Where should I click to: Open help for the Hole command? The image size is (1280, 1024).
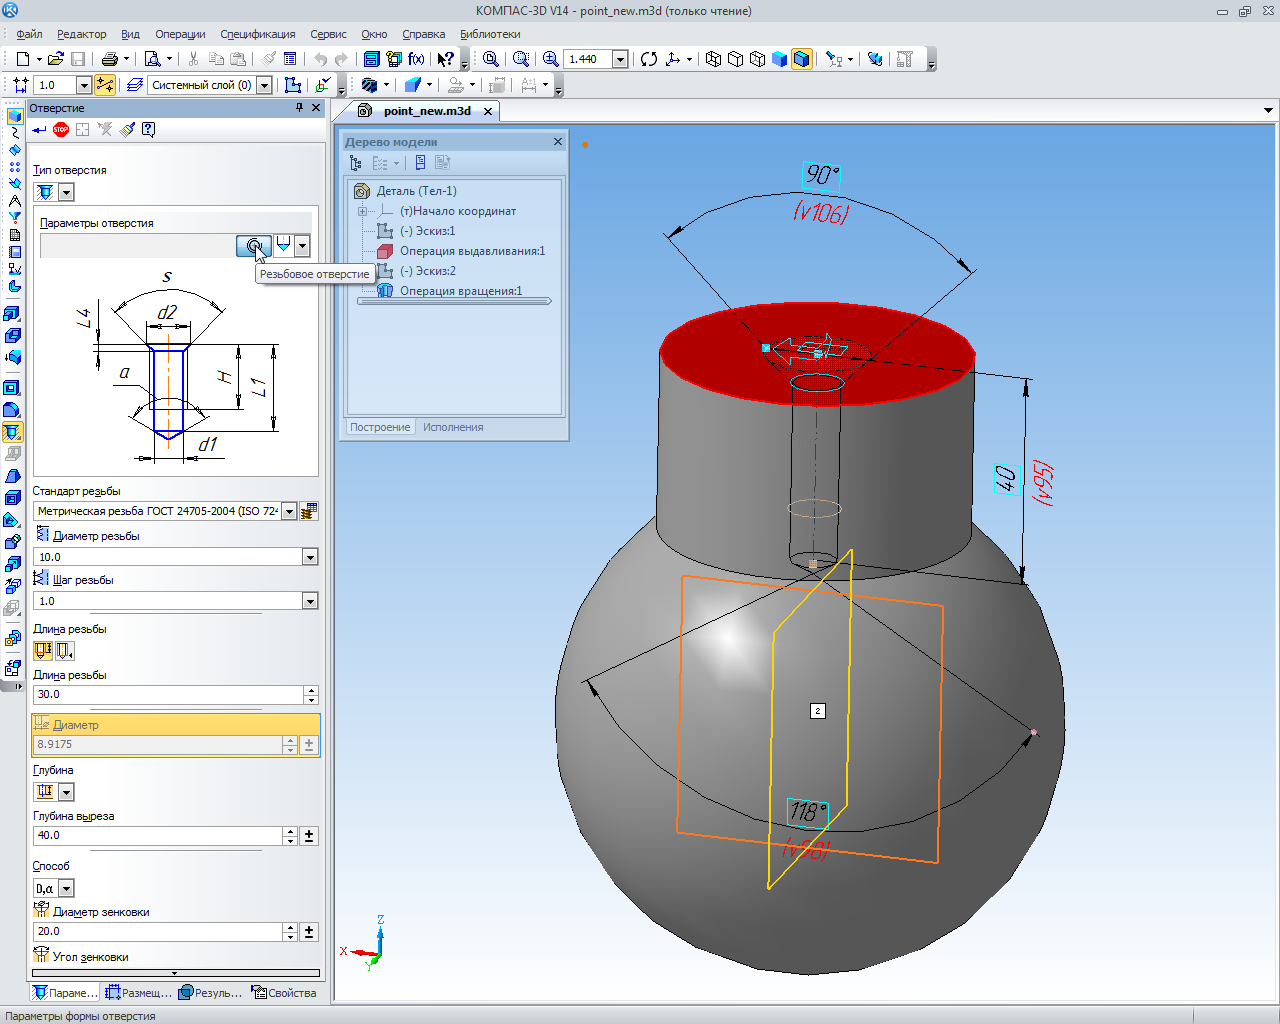coord(149,129)
